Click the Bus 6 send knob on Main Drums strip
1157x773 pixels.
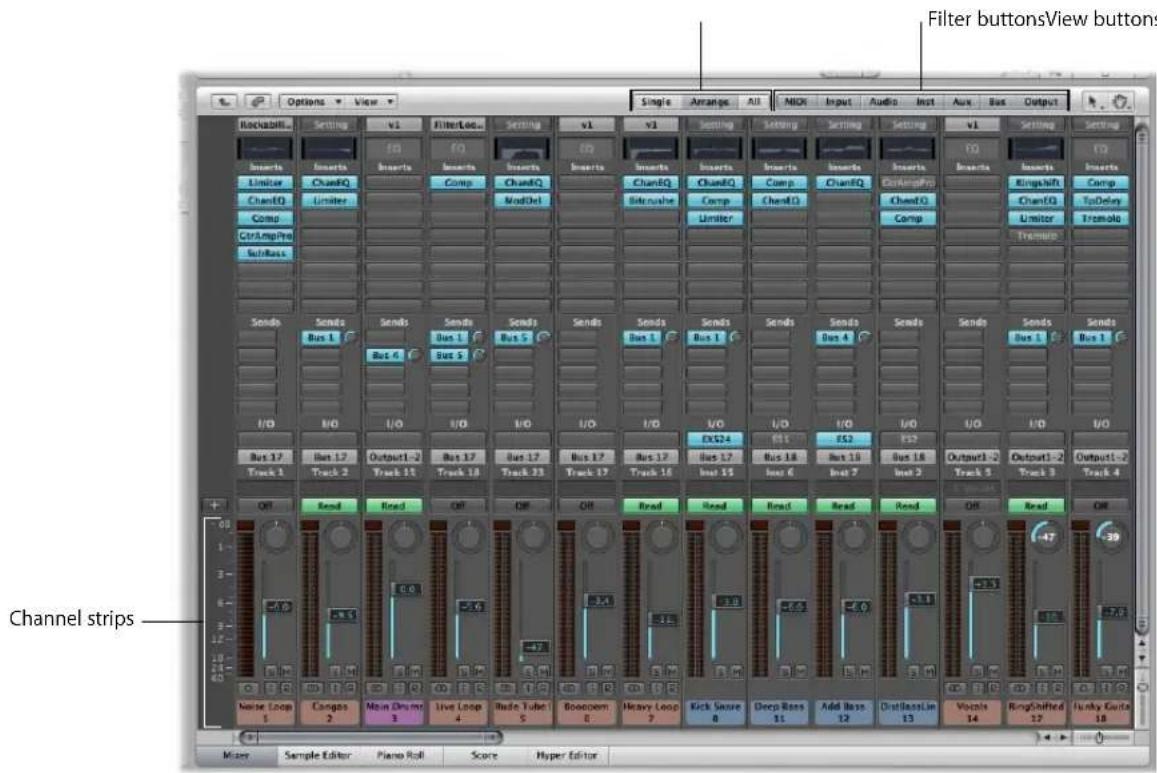(x=415, y=355)
